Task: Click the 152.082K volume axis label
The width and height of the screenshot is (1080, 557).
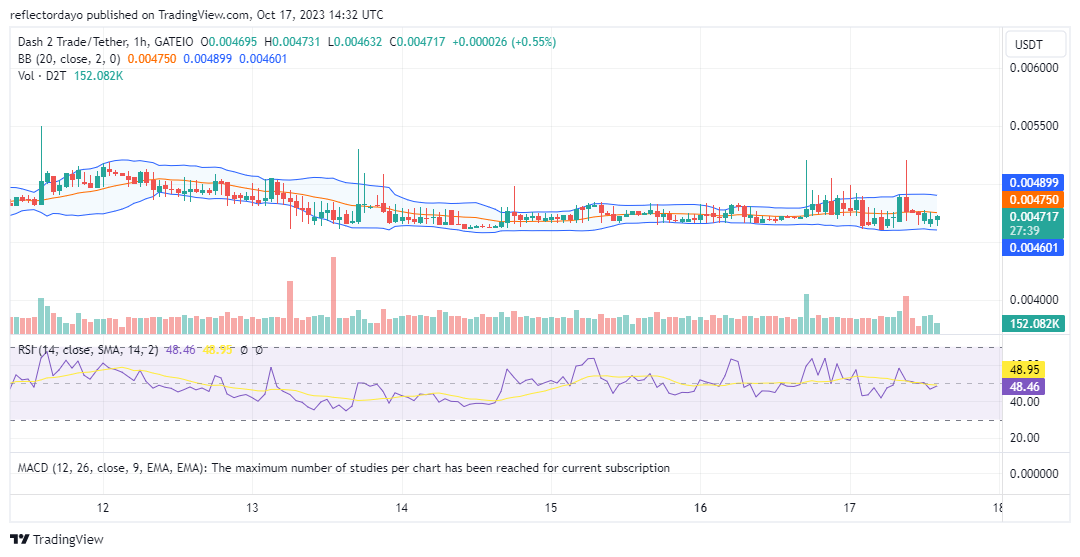Action: click(x=1033, y=323)
